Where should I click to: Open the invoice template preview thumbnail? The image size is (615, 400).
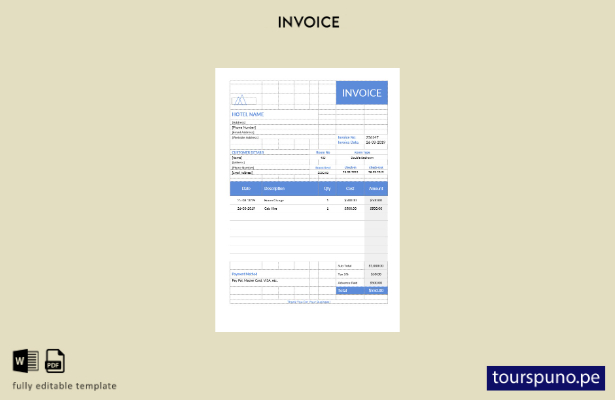coord(308,200)
